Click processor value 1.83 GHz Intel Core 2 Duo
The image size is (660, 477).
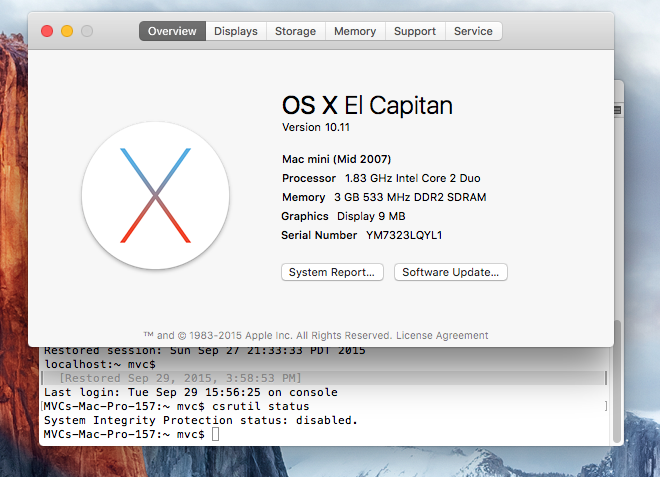click(412, 178)
